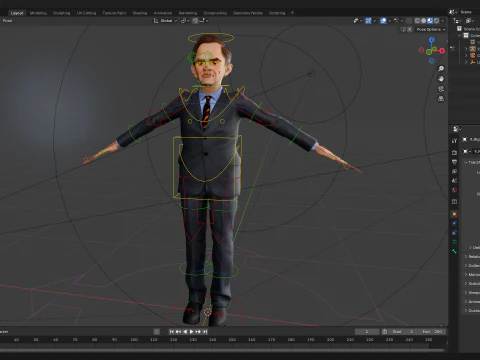This screenshot has width=480, height=360.
Task: Collapse the Collection in the outliner
Action: click(x=460, y=35)
